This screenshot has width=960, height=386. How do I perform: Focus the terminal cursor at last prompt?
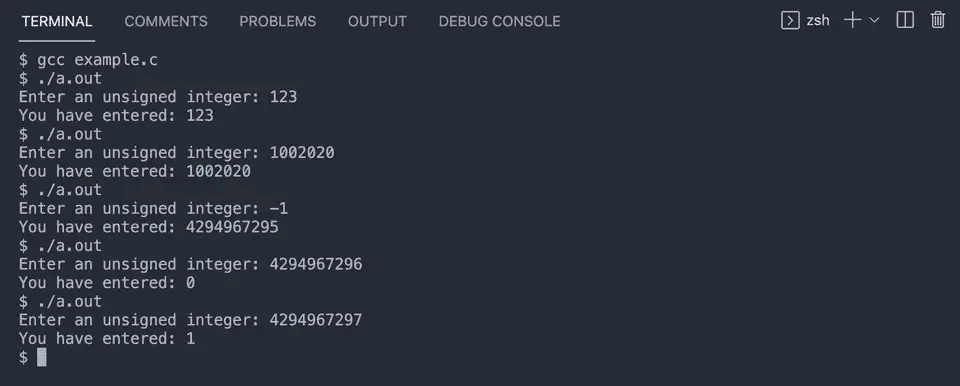click(42, 357)
